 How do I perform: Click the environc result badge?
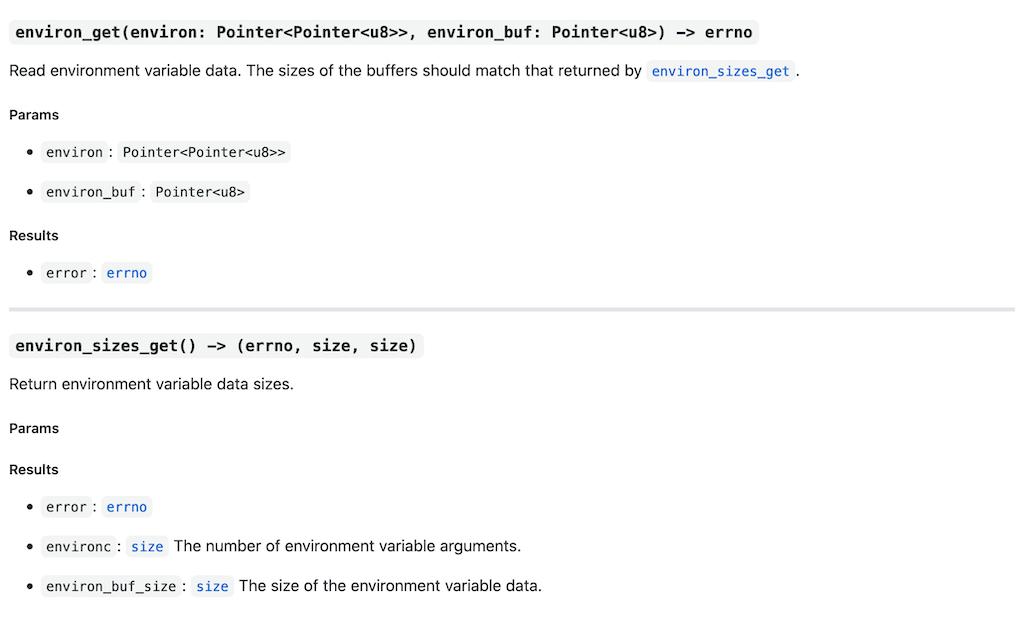point(79,546)
